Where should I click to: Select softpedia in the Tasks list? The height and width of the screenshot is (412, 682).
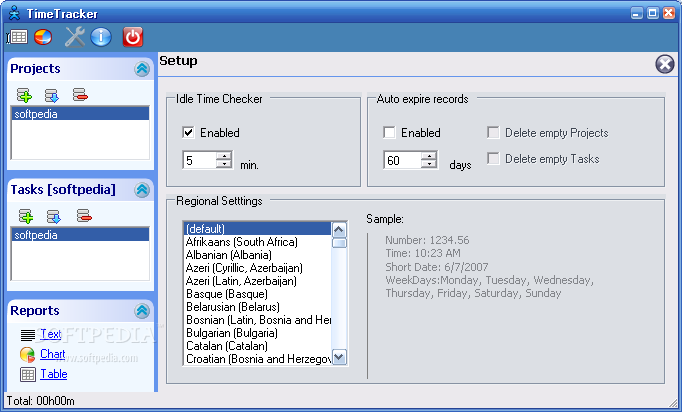coord(80,235)
